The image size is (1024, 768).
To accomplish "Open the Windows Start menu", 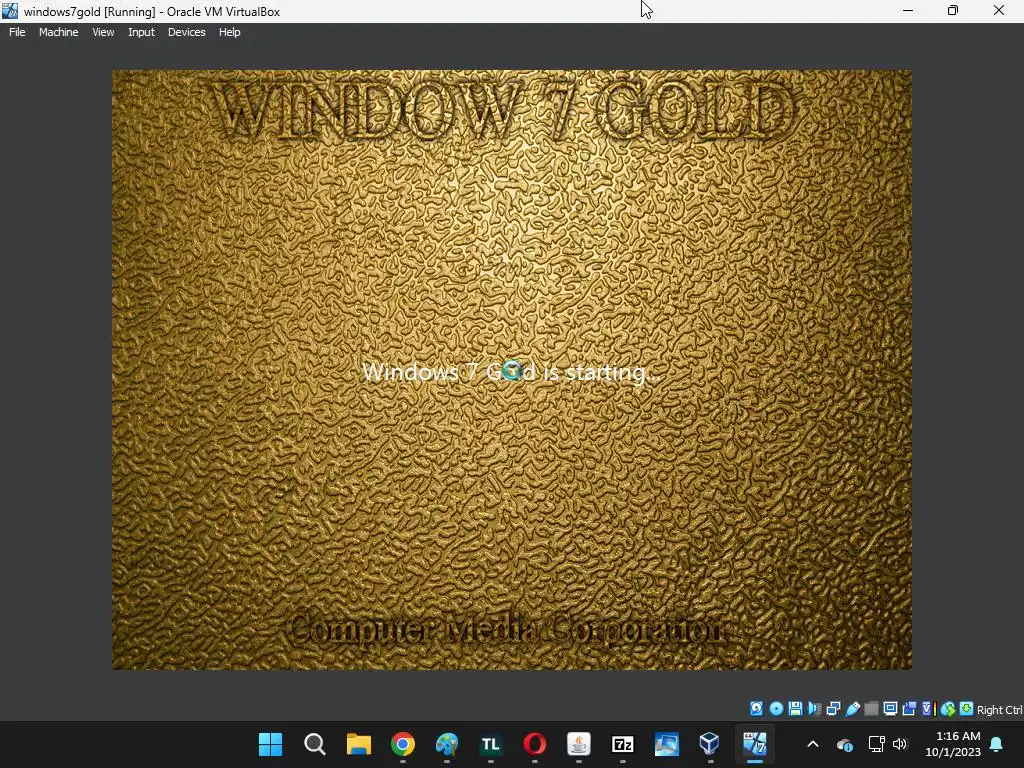I will tap(270, 744).
